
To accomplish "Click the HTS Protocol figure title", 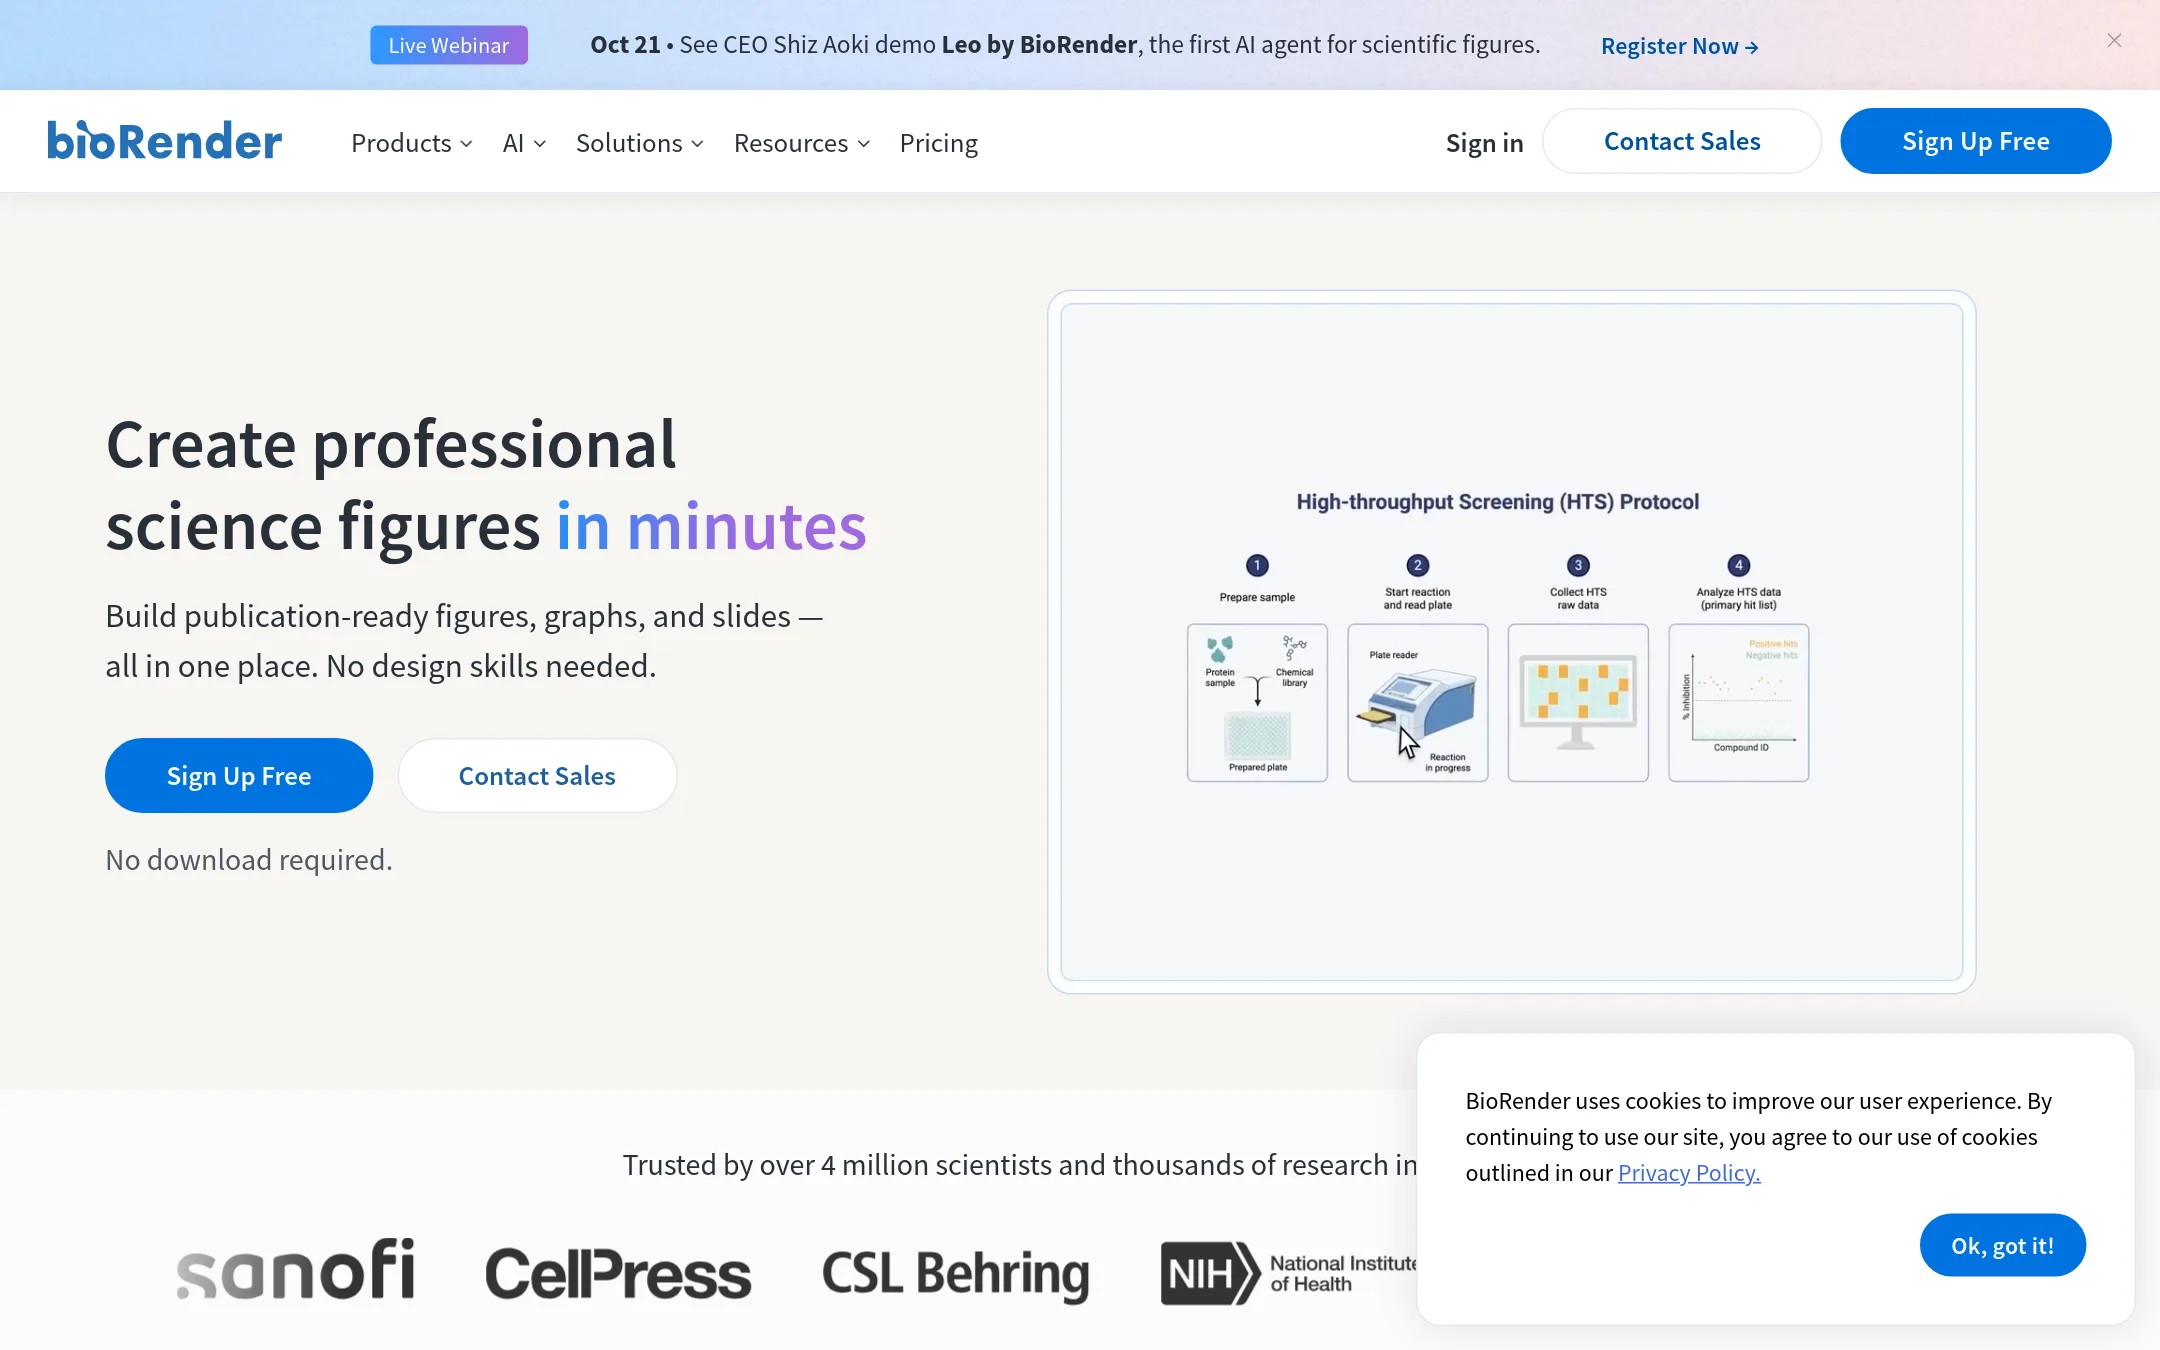I will 1497,502.
